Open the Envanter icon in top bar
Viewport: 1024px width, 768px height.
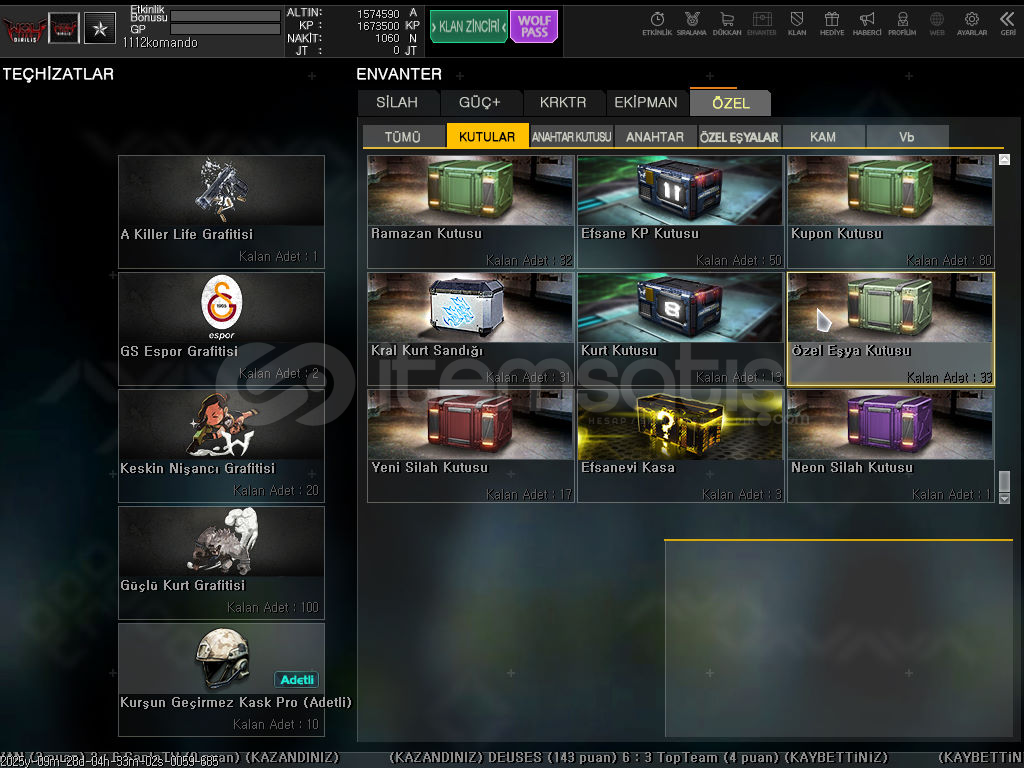click(761, 24)
